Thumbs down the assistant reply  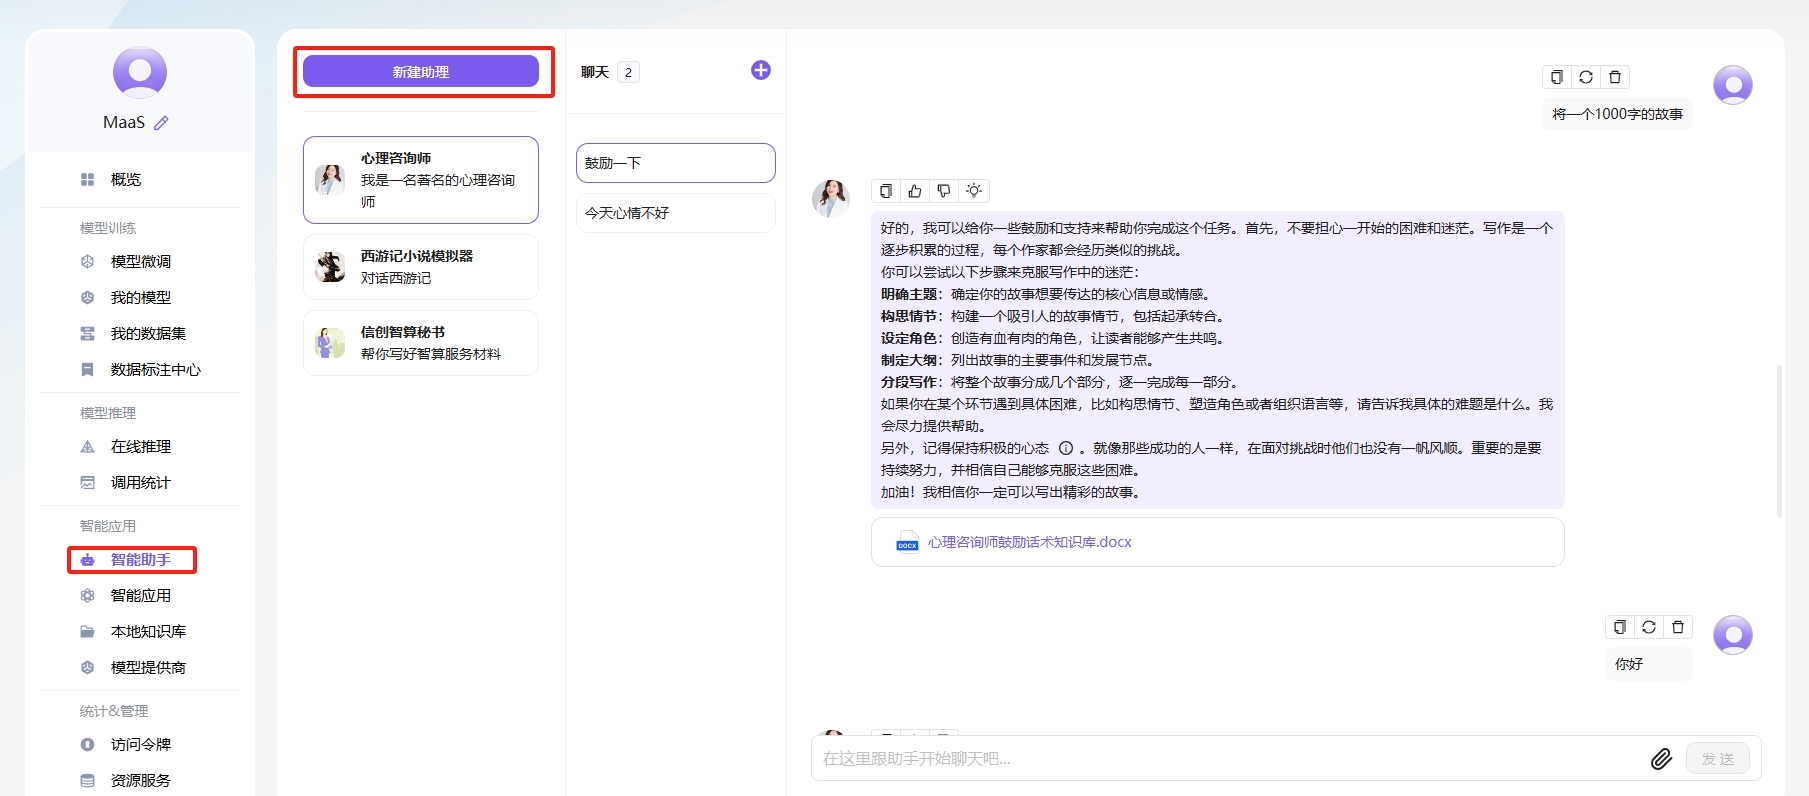coord(944,191)
